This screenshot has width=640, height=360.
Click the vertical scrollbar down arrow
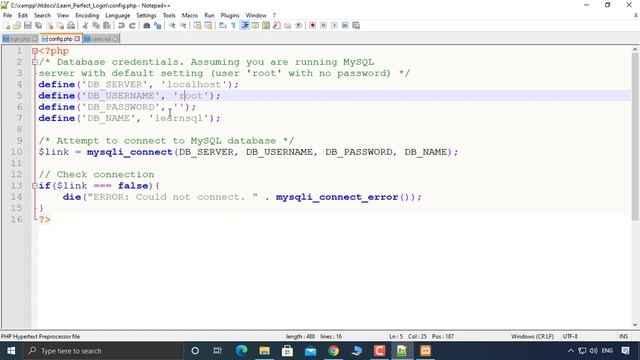tap(635, 325)
